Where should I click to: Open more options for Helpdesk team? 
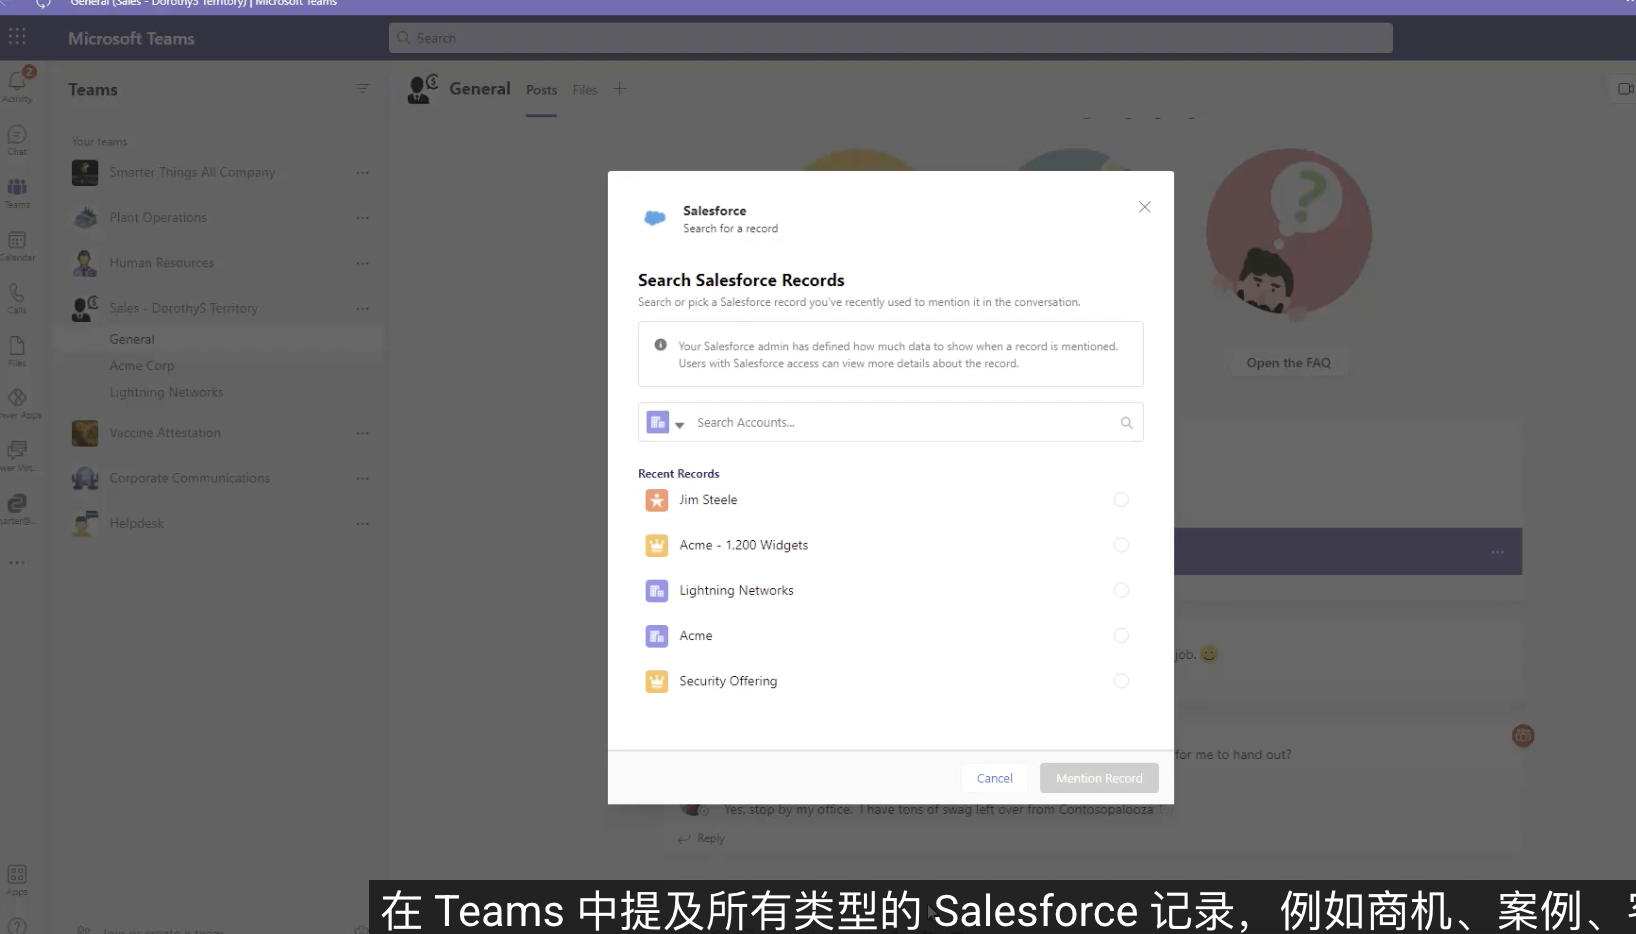pos(362,524)
